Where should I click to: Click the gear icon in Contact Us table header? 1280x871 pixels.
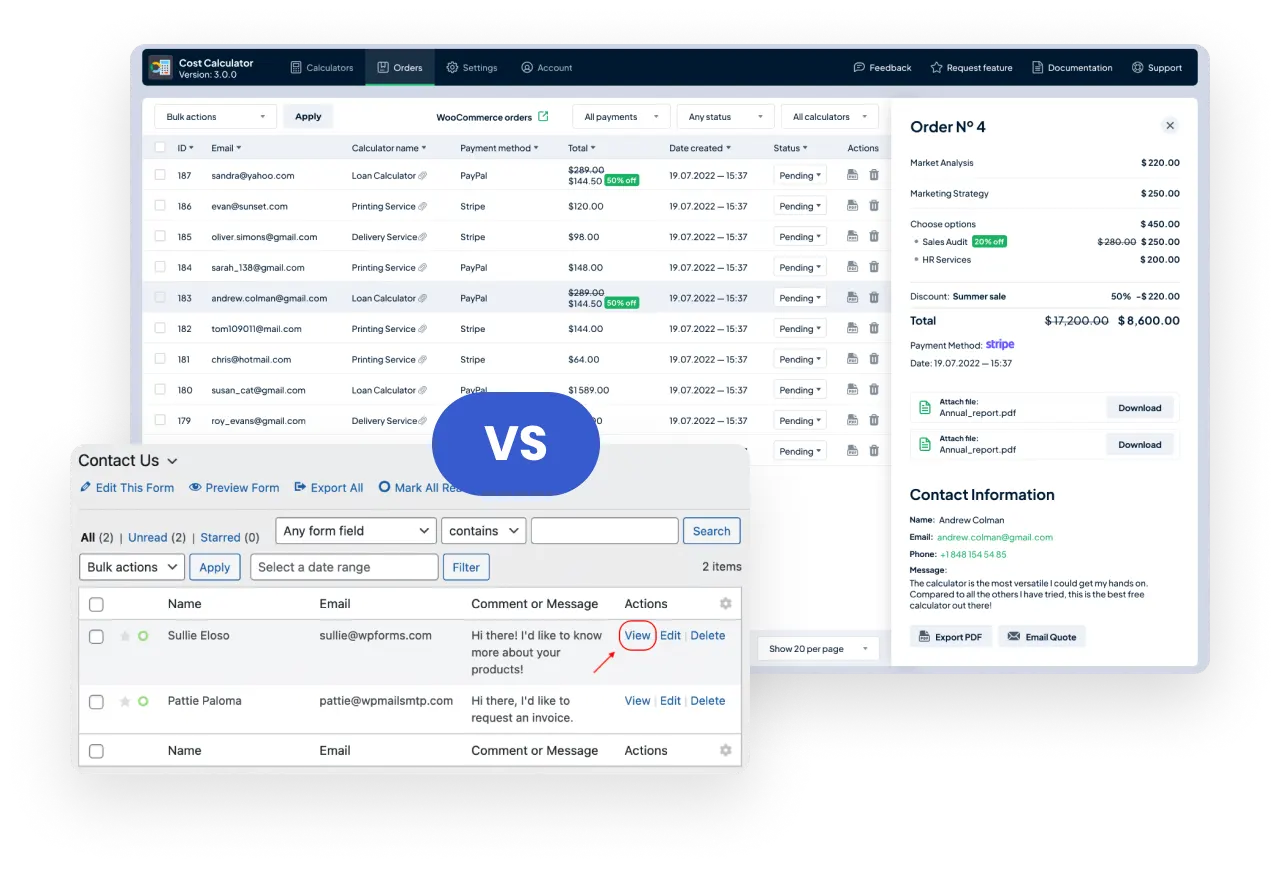(725, 604)
